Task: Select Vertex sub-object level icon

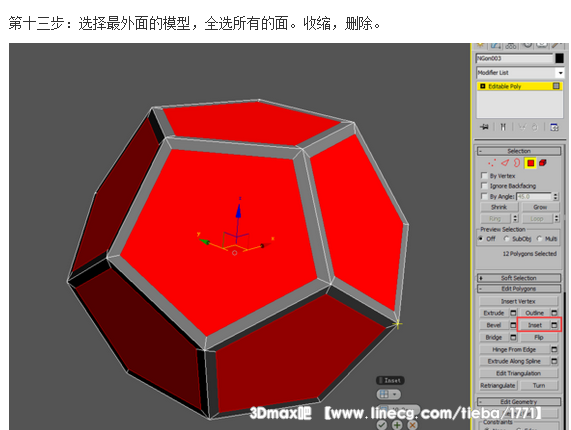Action: click(x=492, y=163)
